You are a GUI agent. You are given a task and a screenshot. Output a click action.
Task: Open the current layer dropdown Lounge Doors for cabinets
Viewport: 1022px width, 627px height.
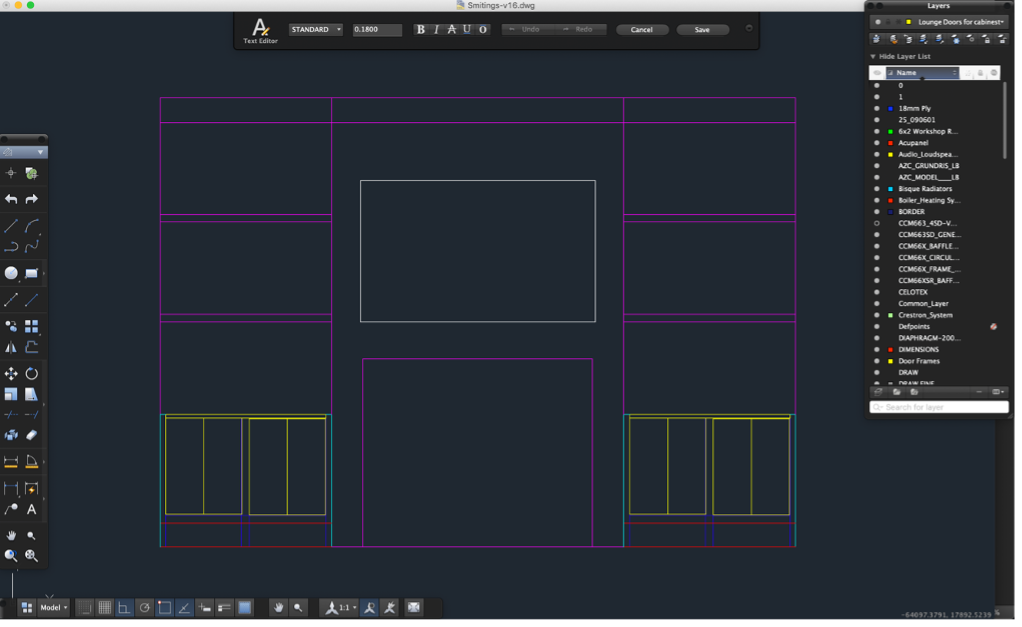(939, 22)
